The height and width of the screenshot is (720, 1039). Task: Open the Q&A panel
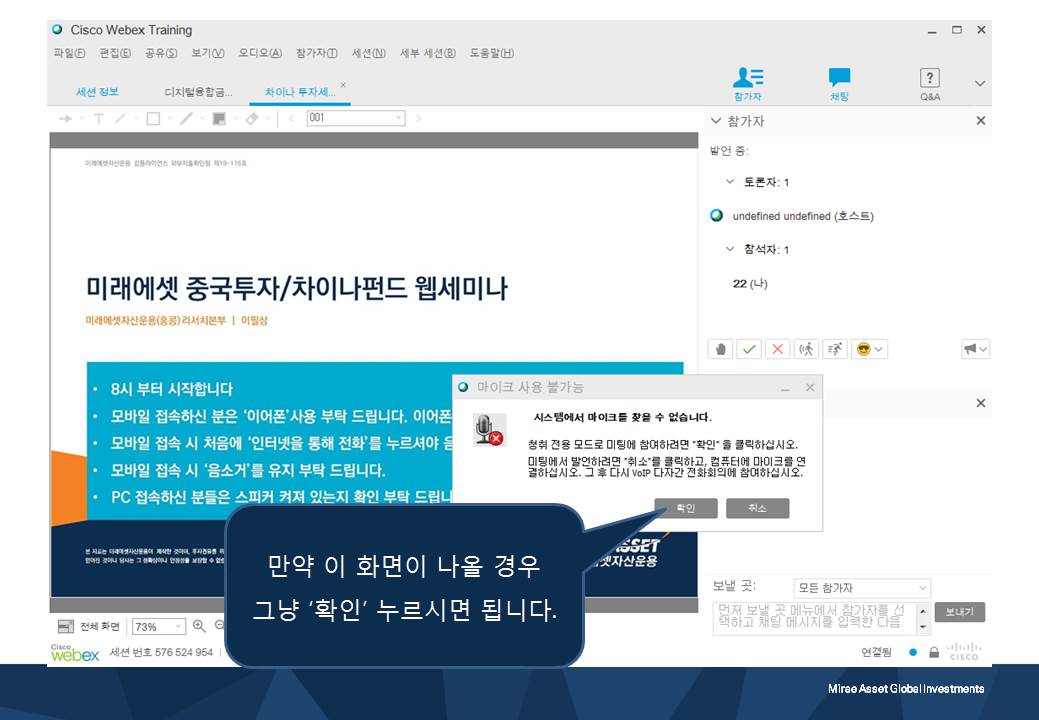(929, 84)
